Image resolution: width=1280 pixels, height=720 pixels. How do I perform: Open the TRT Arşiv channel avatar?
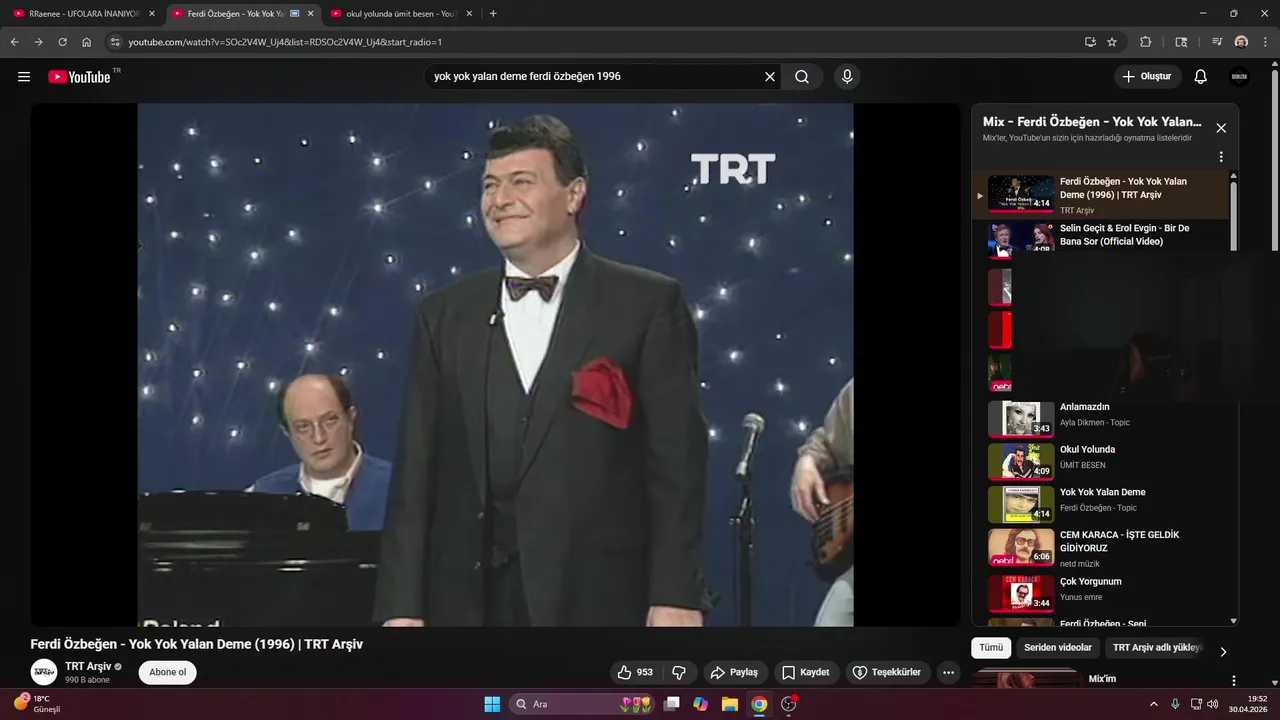click(x=44, y=672)
